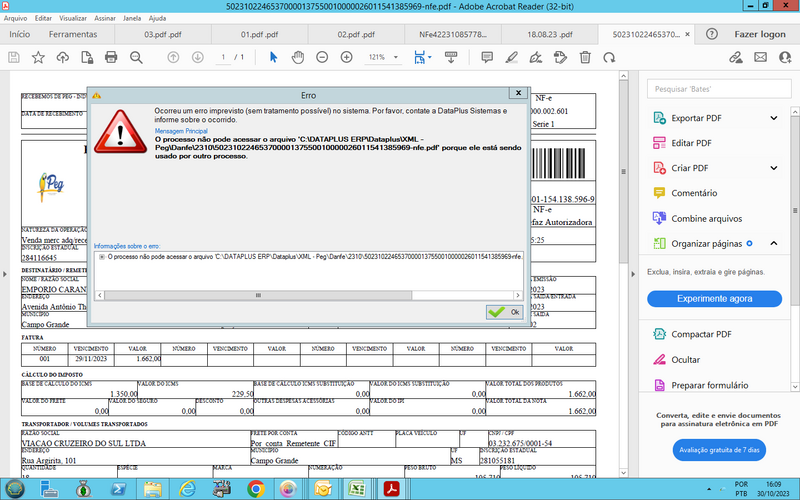
Task: Switch to the 03.pdf tab
Action: point(163,34)
